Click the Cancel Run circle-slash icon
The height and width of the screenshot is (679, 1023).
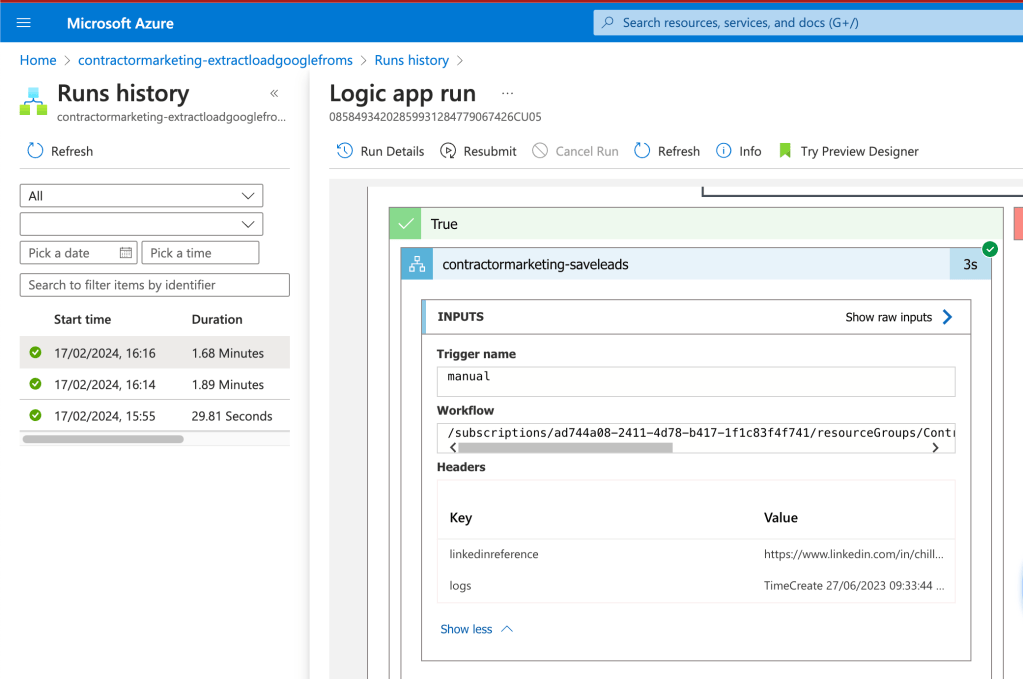540,151
